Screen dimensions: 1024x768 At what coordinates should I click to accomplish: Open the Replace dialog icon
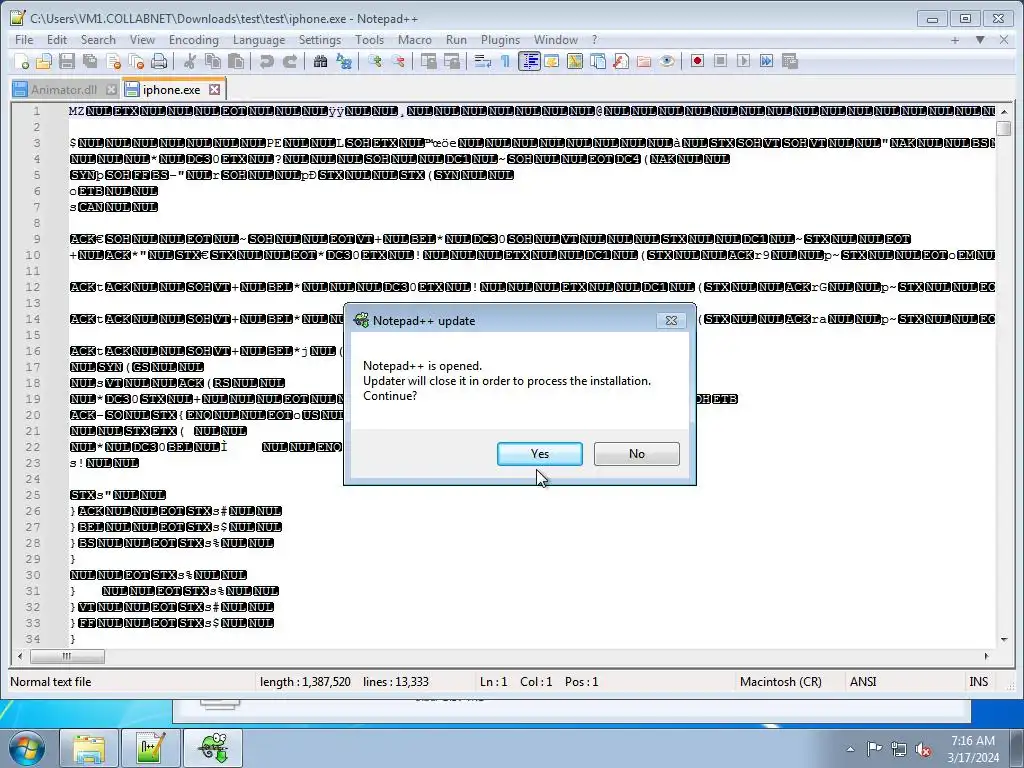(344, 61)
